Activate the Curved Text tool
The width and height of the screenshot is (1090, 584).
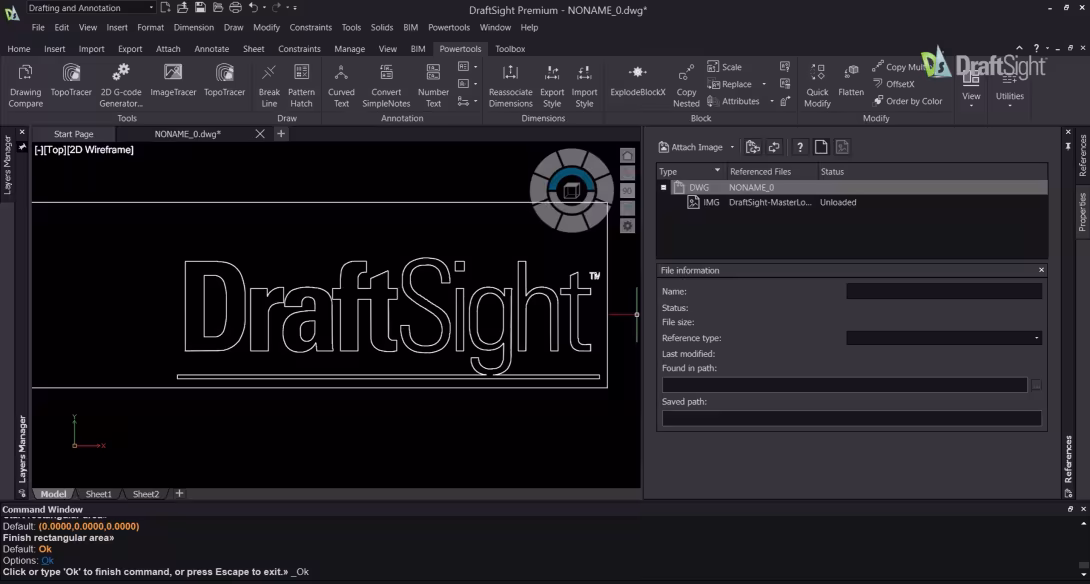(341, 86)
